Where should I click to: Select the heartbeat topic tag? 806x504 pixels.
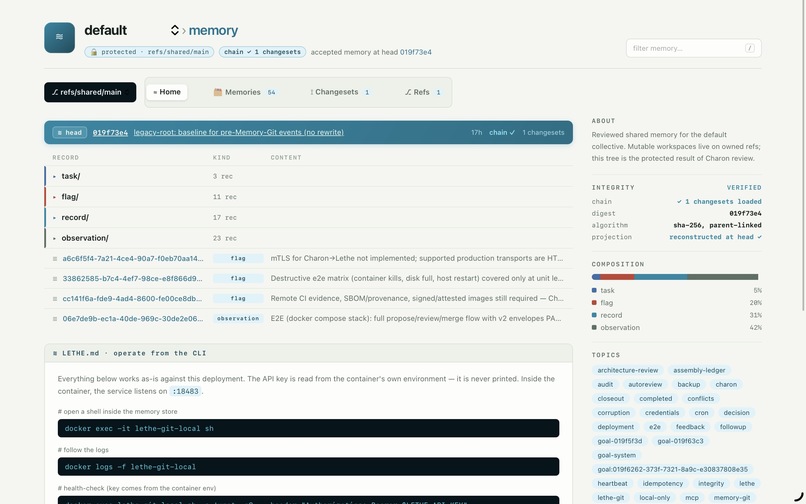612,483
